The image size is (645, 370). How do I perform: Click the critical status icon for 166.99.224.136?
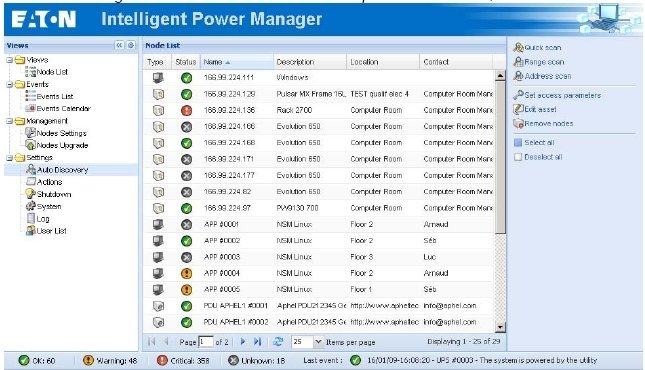click(186, 110)
